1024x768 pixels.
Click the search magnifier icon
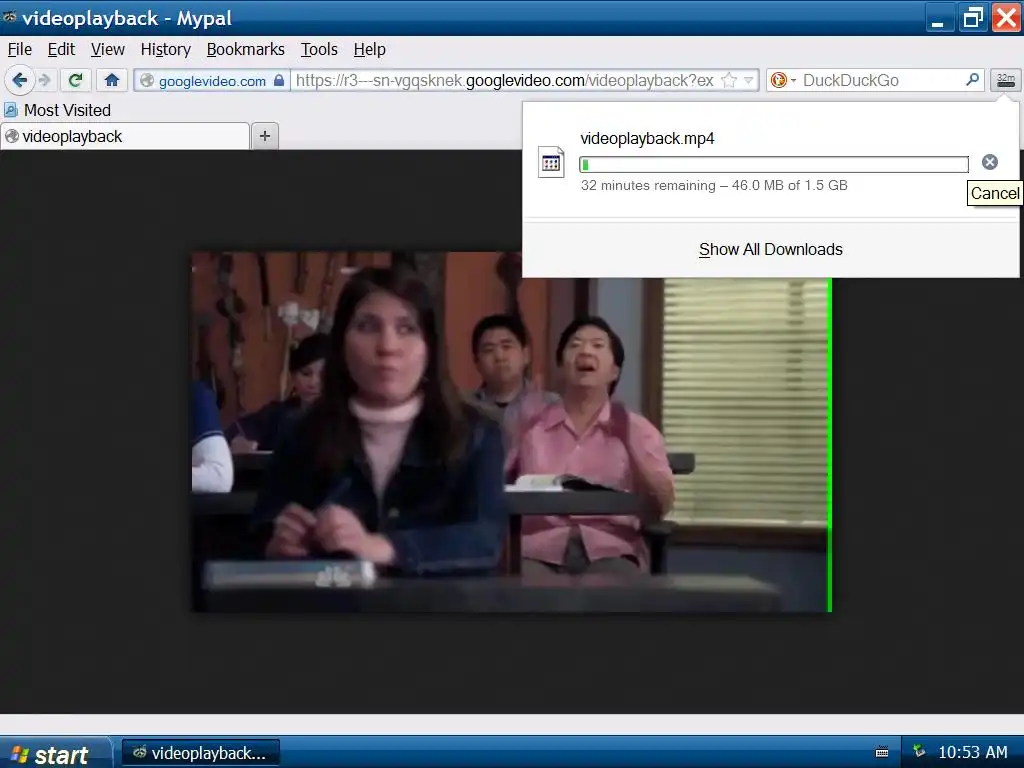tap(972, 80)
